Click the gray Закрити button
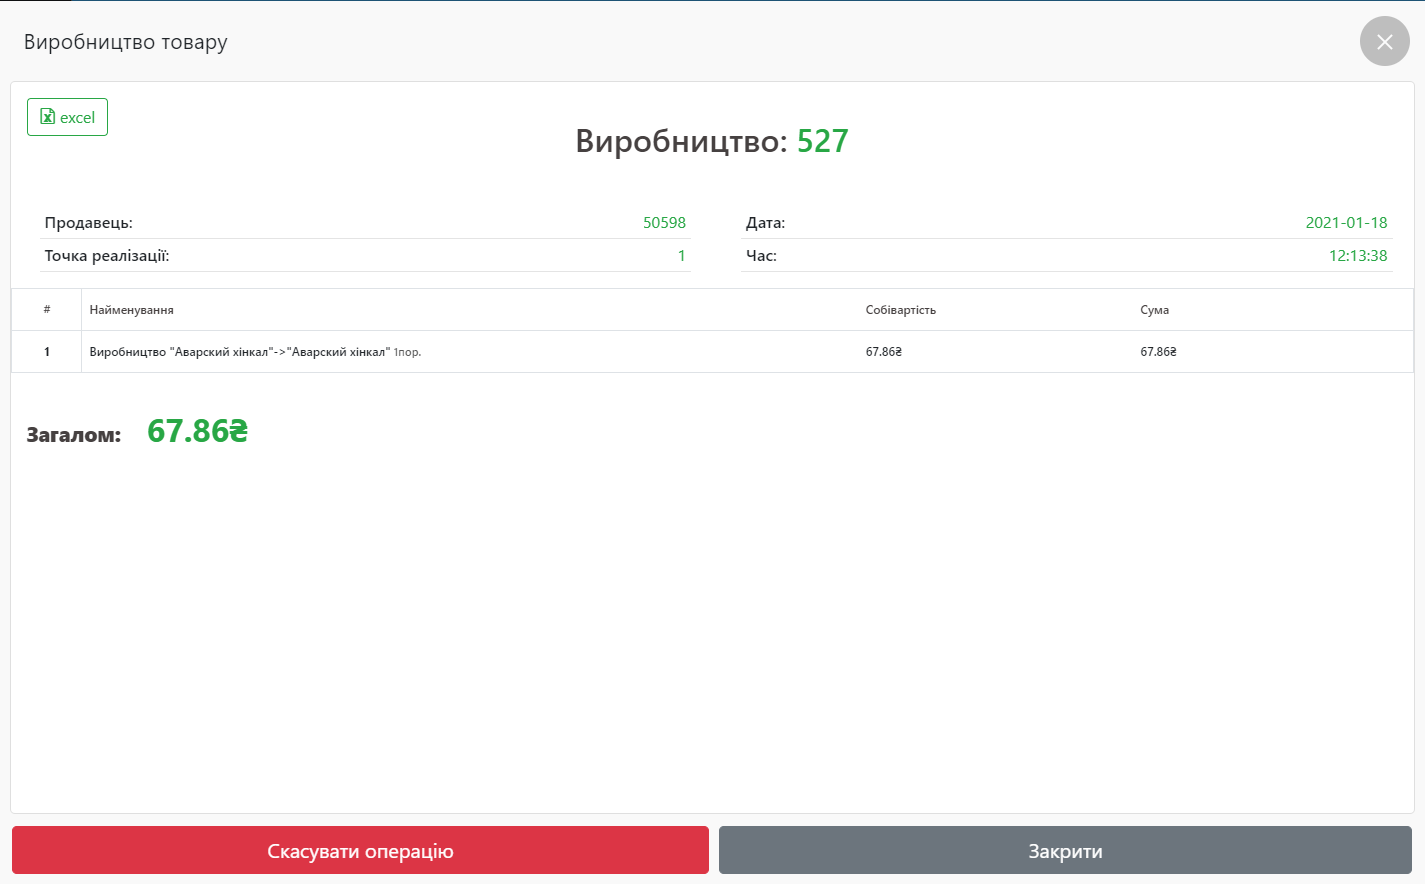The image size is (1425, 884). pos(1065,851)
